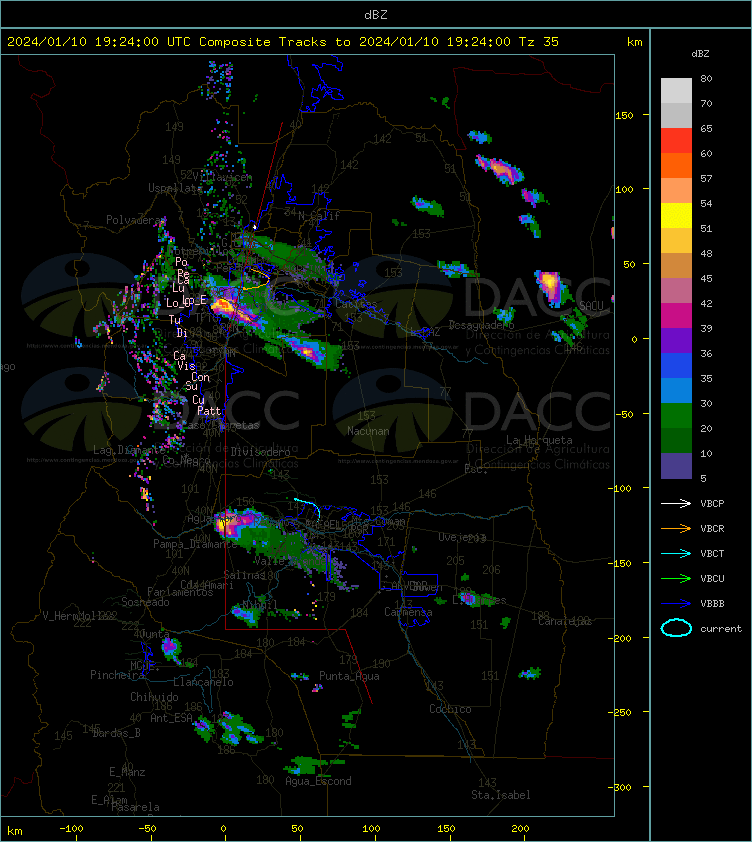Click the Sta.Isabel place label
This screenshot has height=842, width=752.
(501, 795)
